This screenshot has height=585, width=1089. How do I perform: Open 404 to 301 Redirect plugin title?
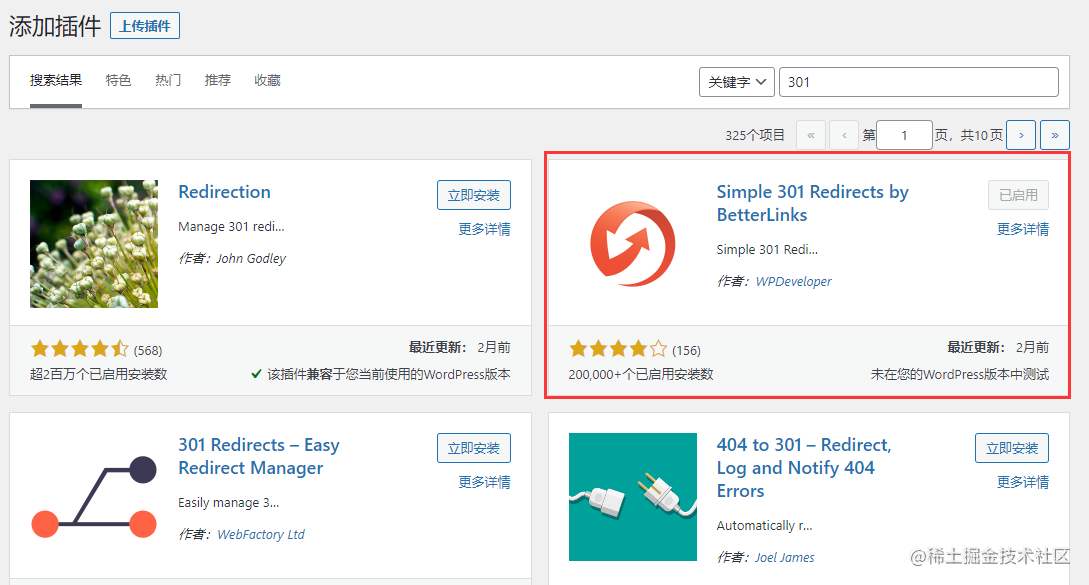pos(804,468)
